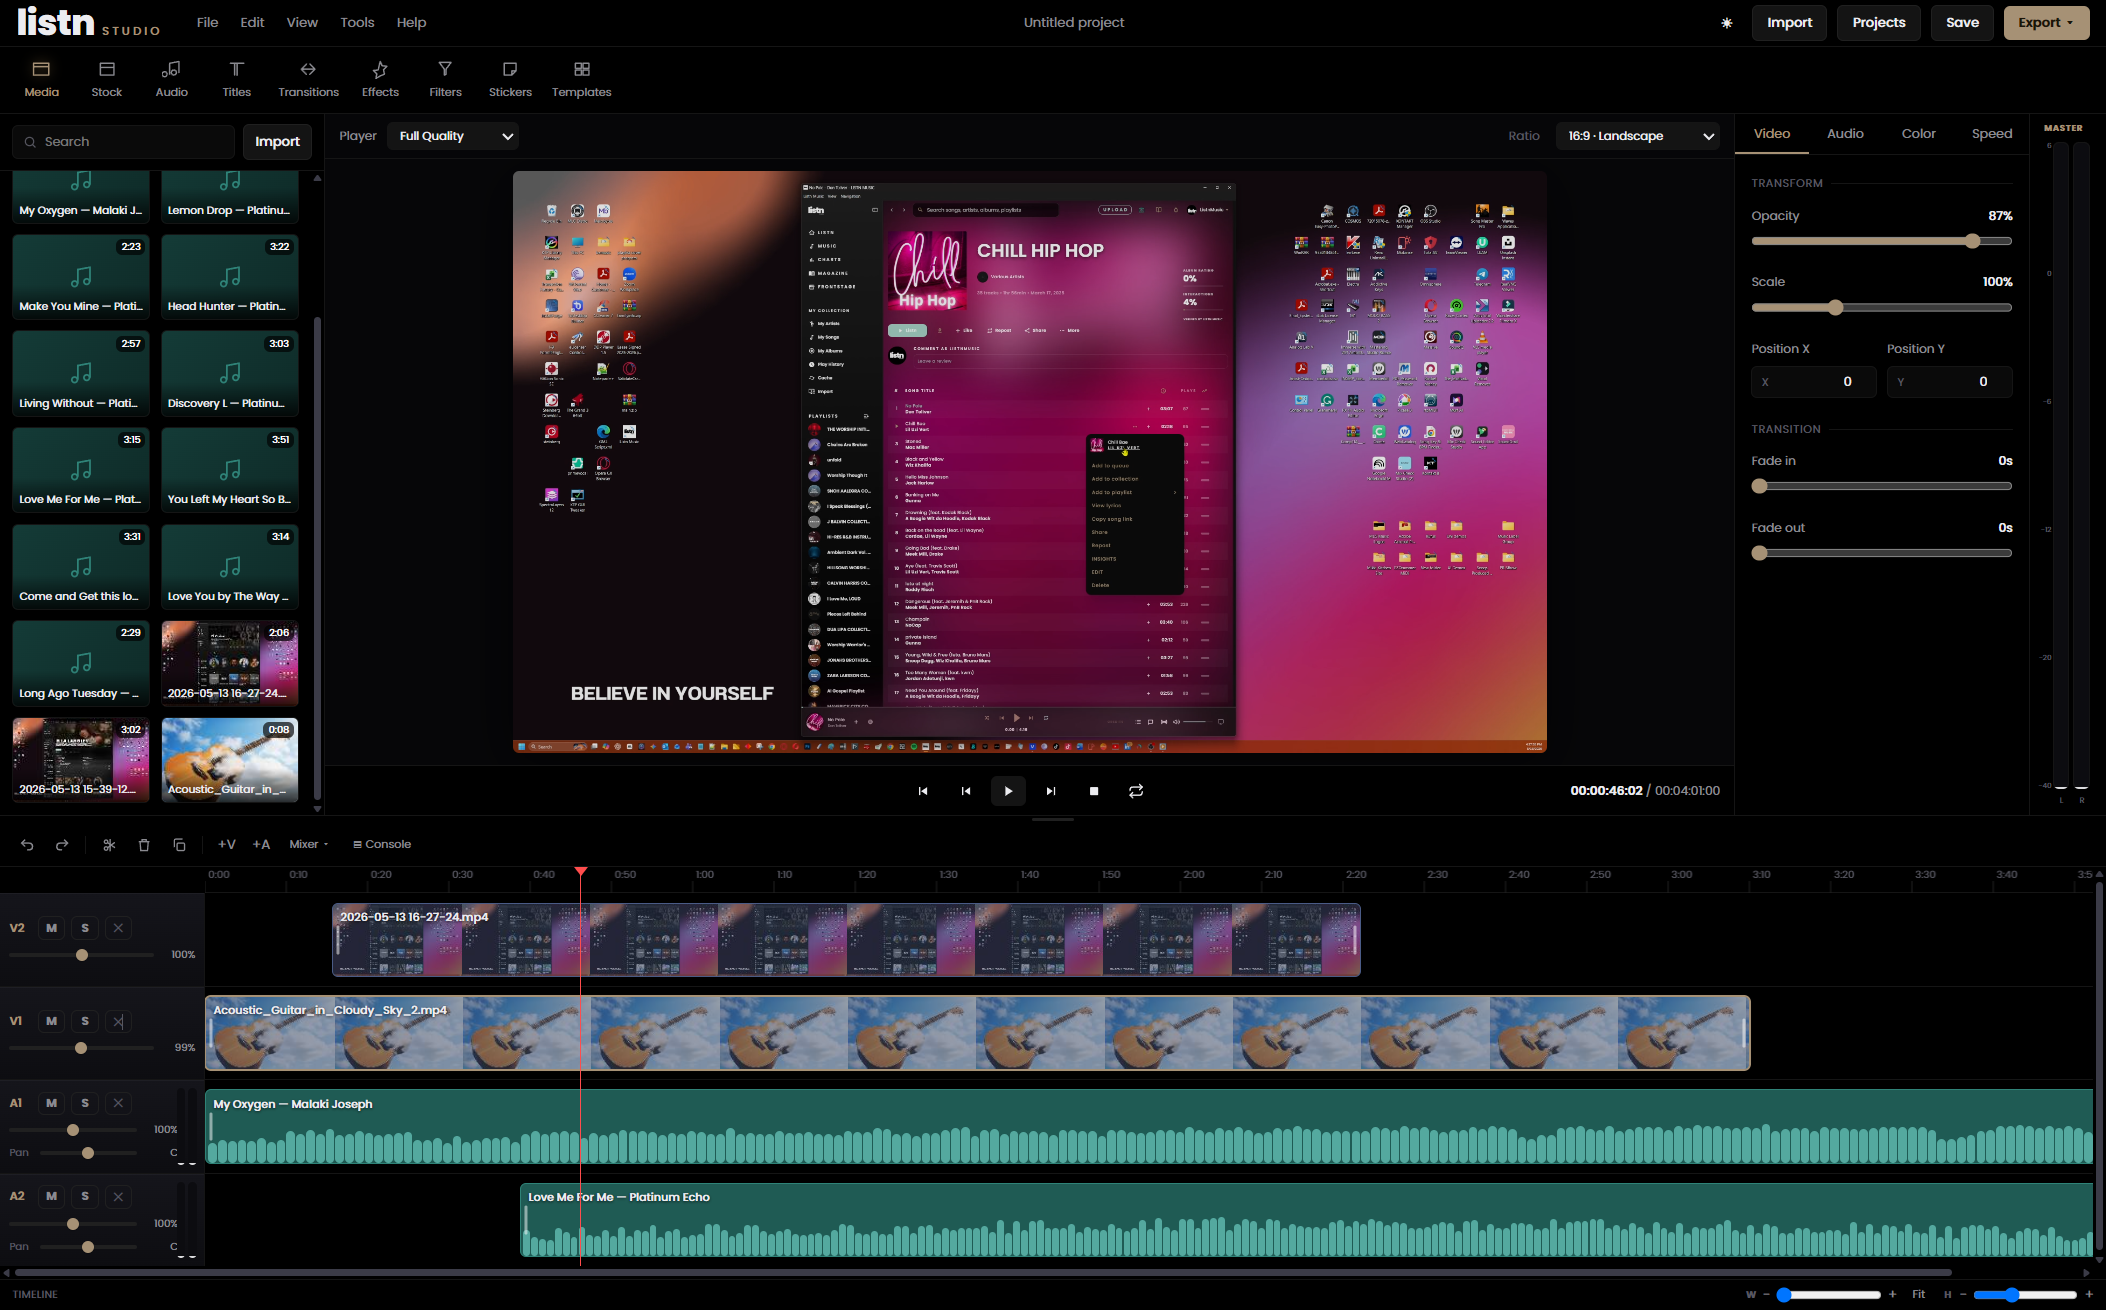Adjust the Fade in slider
The height and width of the screenshot is (1310, 2106).
pyautogui.click(x=1881, y=487)
